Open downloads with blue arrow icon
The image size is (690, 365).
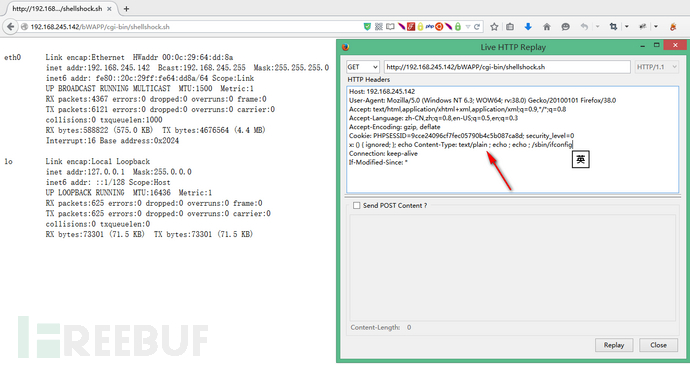click(x=528, y=27)
